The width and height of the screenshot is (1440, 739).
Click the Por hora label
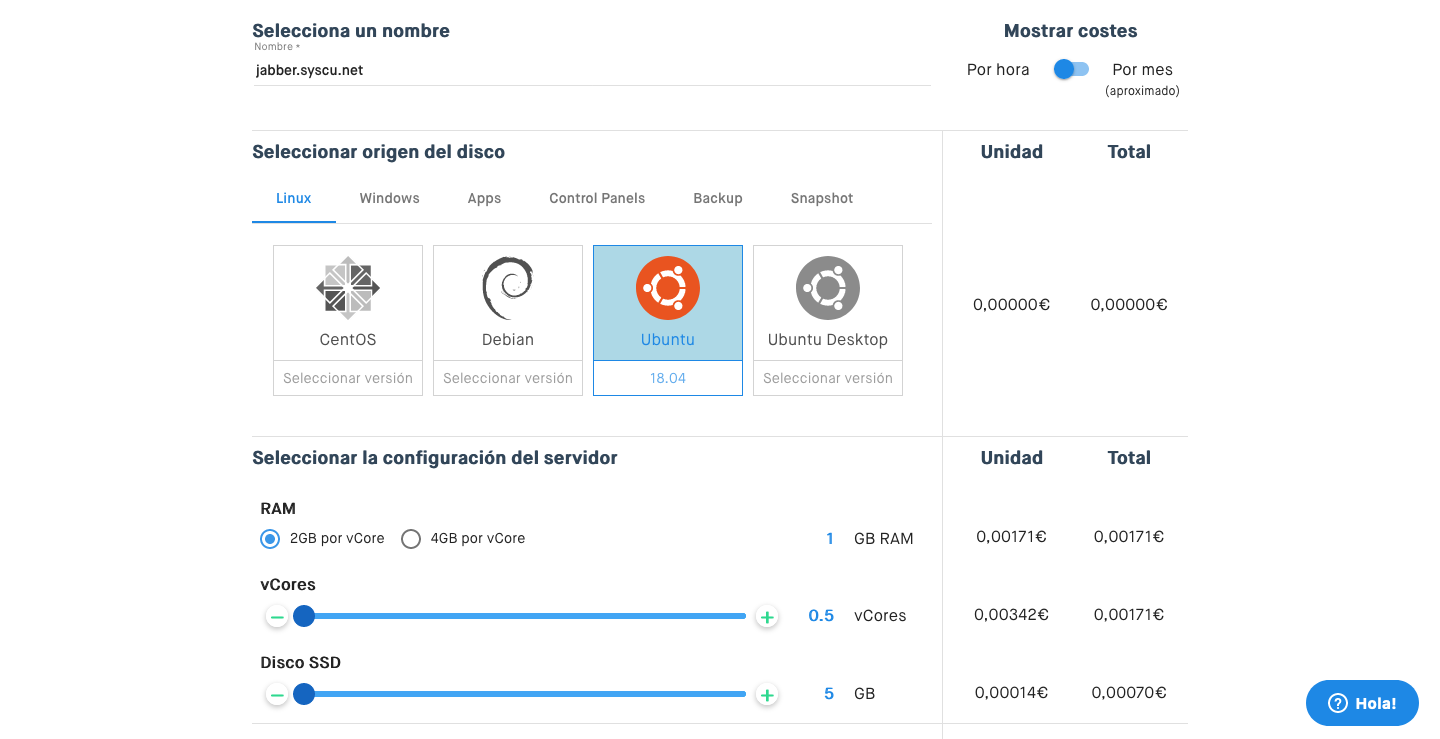tap(998, 69)
